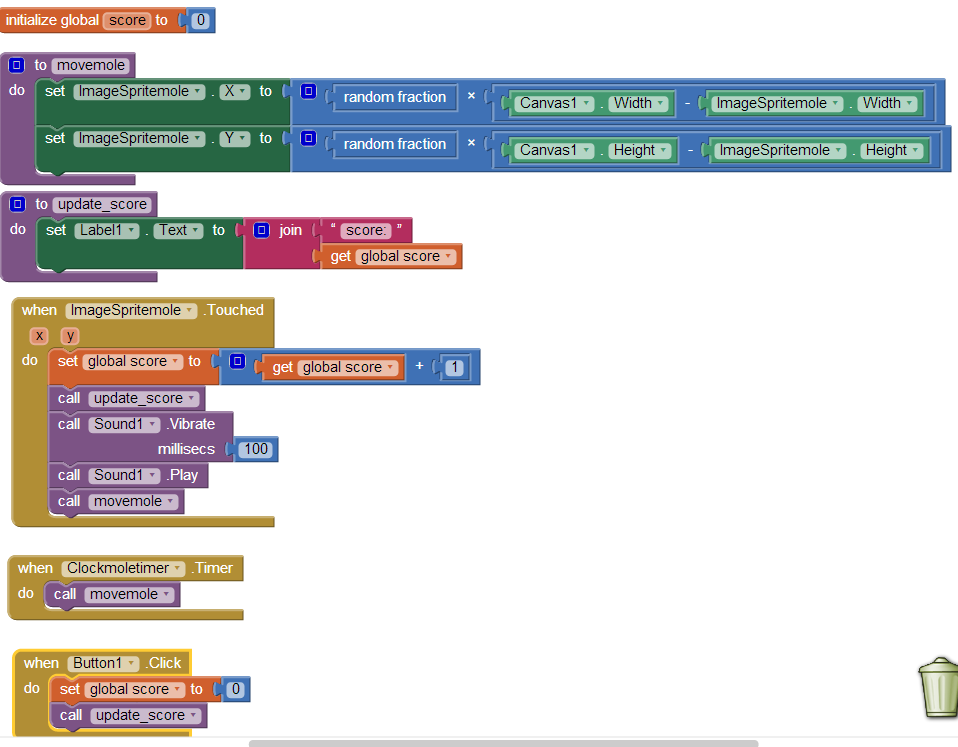Viewport: 958px width, 747px height.
Task: Click mutator icon on Y multiplication block
Action: (309, 138)
